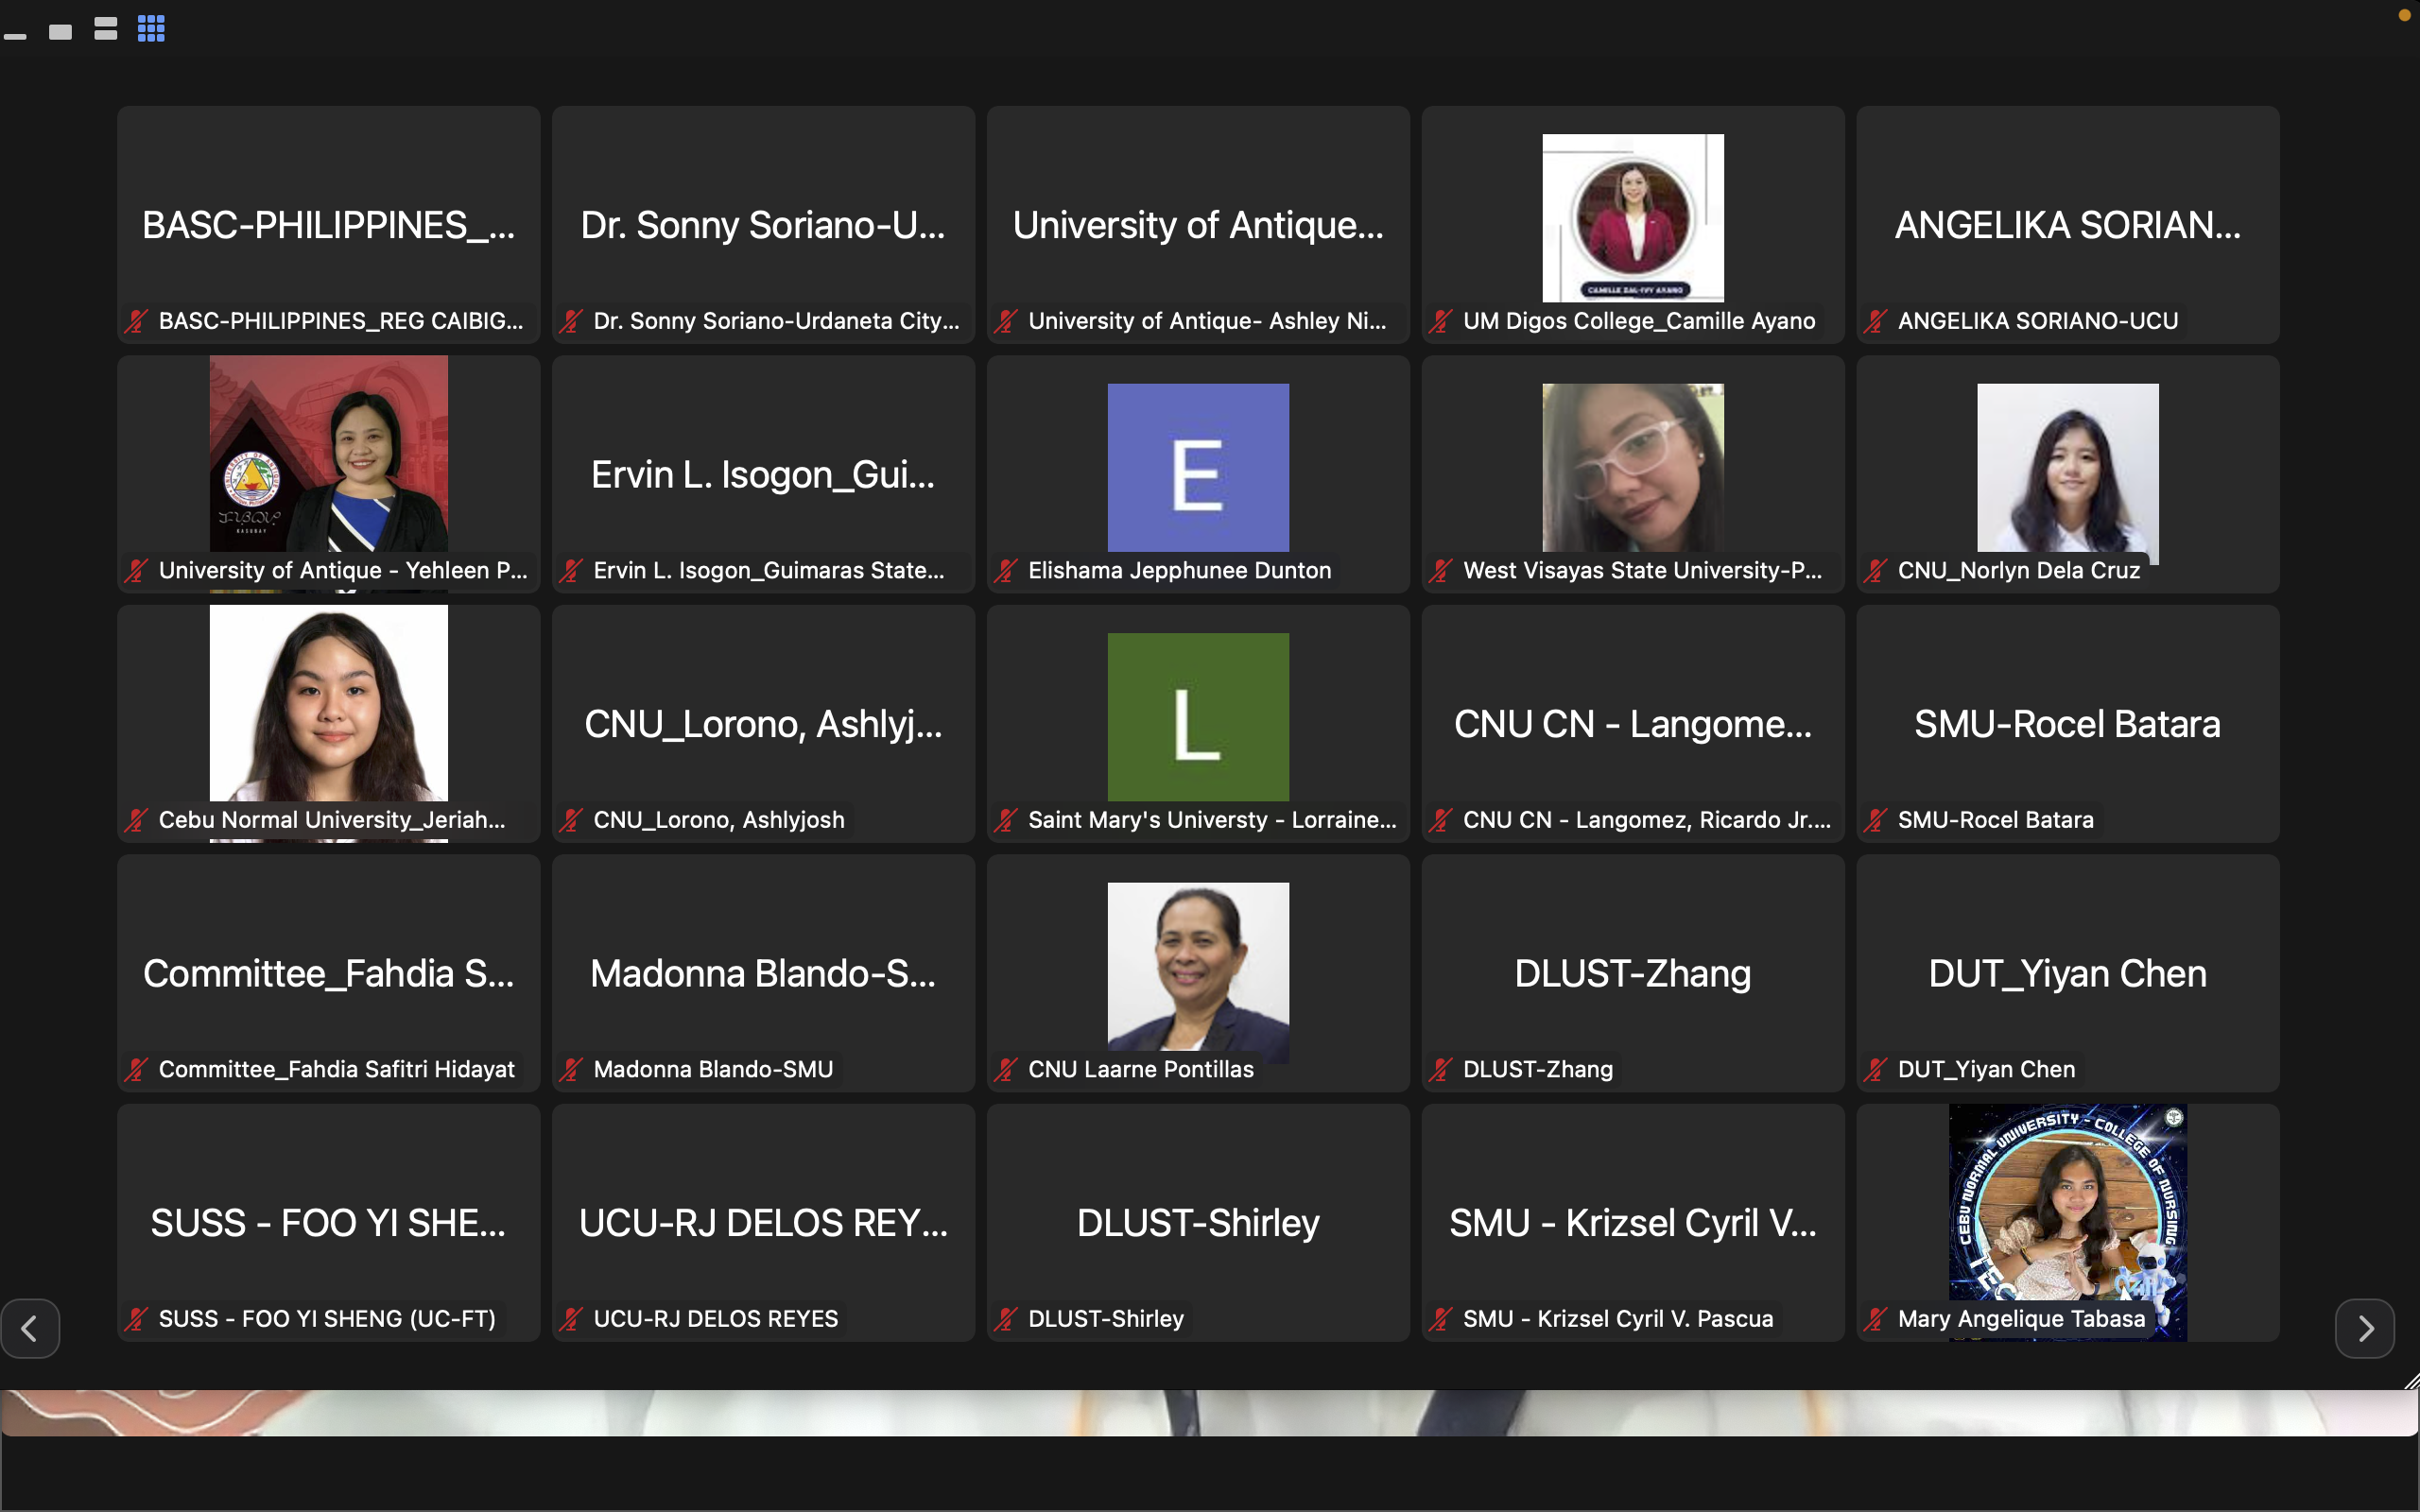Click muted mic icon for SUSS - FOO YI SHENG
The image size is (2420, 1512).
click(136, 1319)
